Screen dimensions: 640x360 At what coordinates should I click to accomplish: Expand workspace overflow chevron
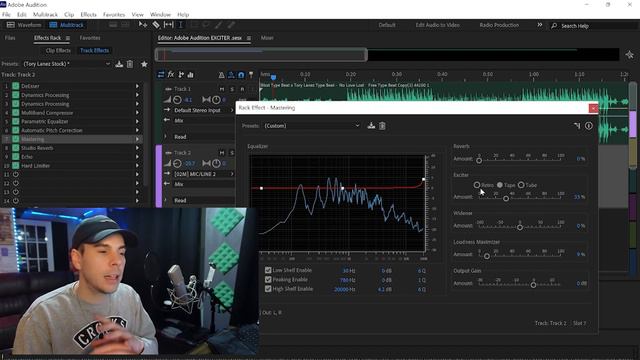tap(540, 25)
